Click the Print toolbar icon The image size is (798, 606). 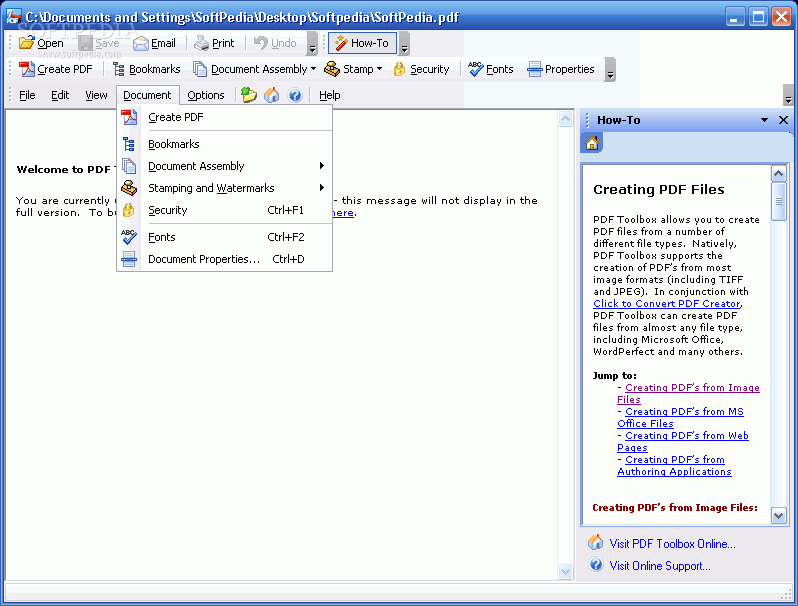tap(202, 43)
